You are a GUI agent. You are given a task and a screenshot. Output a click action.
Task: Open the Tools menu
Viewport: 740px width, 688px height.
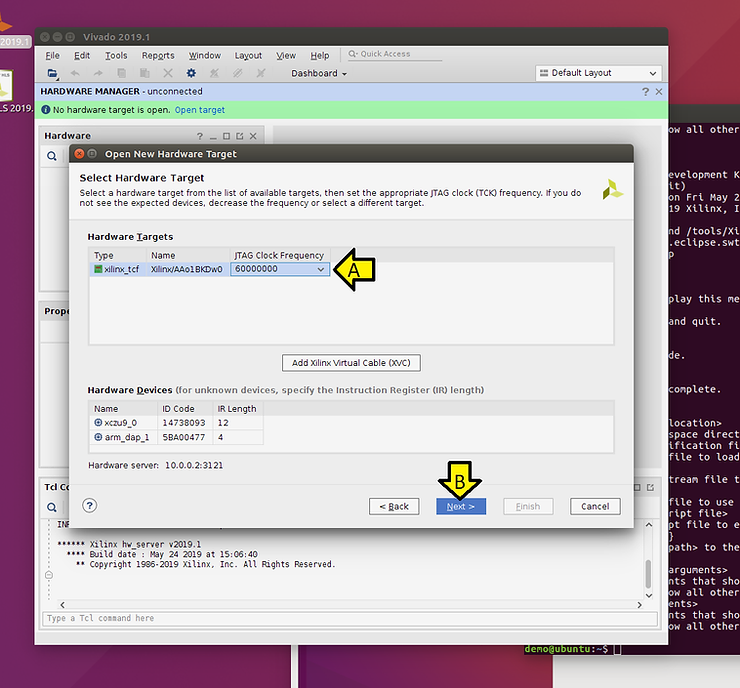[x=116, y=55]
